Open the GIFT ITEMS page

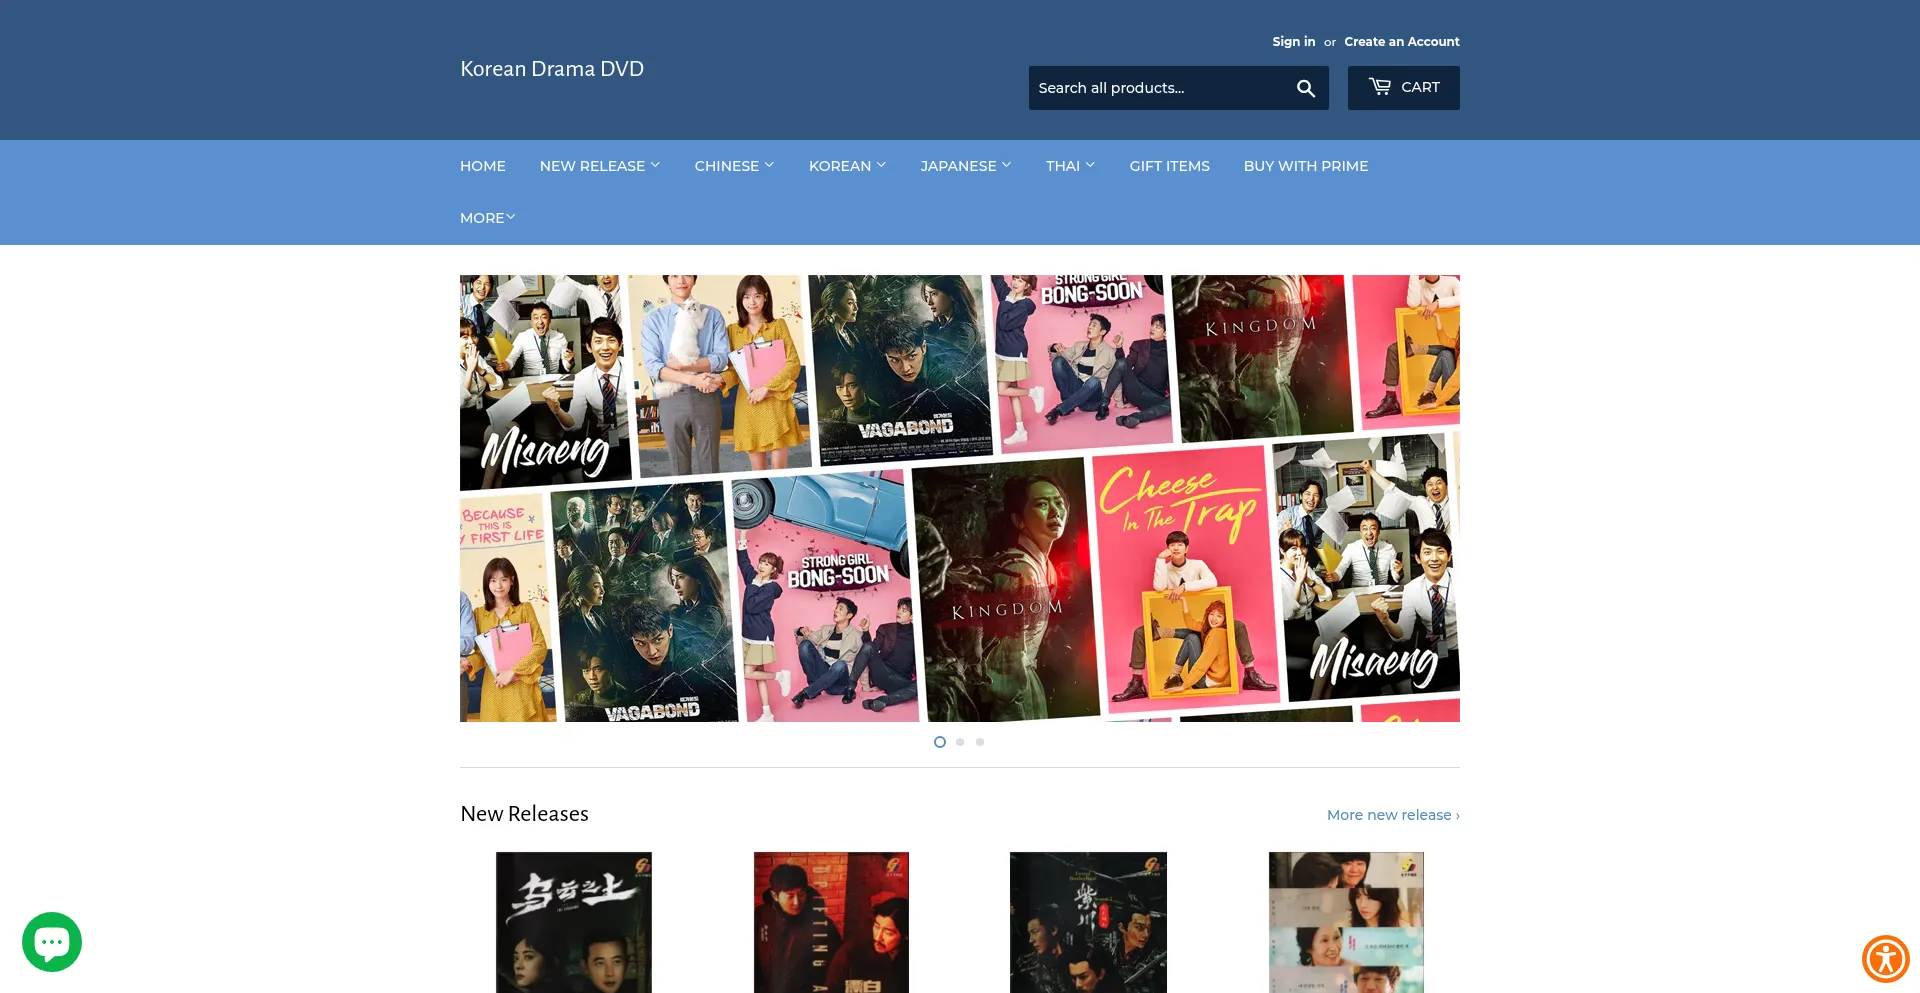pos(1169,166)
